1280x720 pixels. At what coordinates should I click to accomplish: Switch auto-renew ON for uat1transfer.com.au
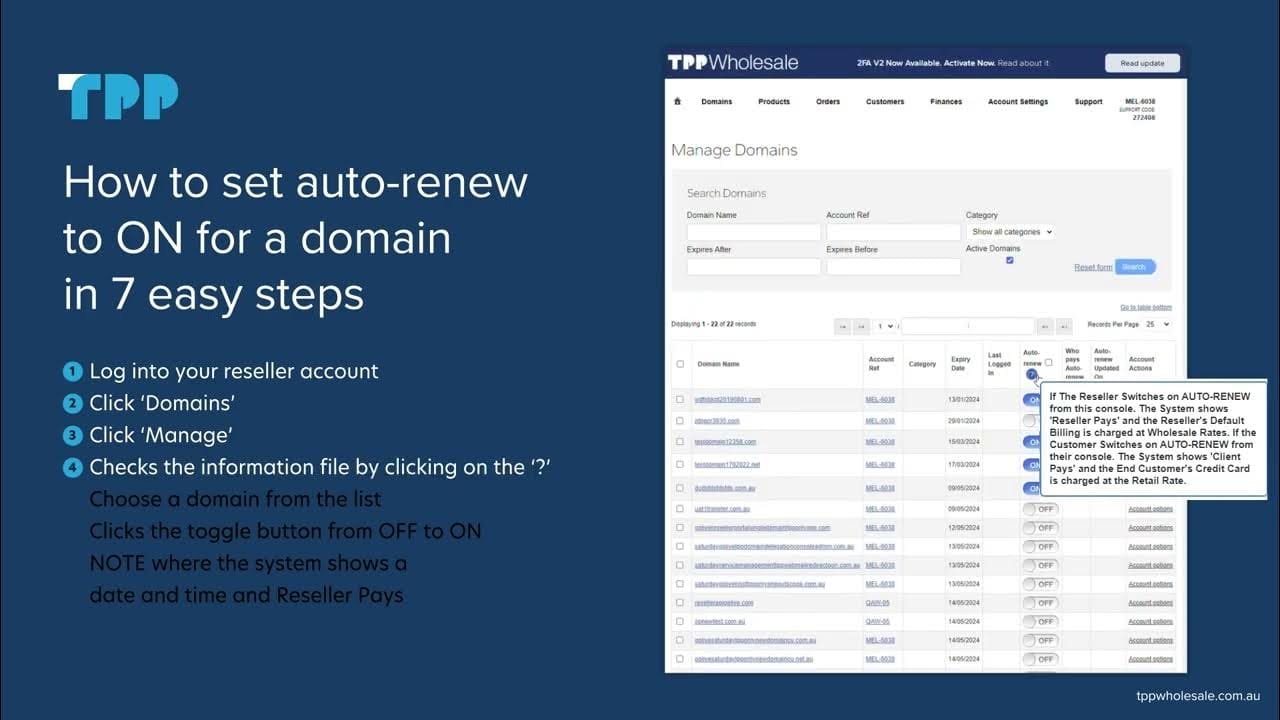tap(1040, 509)
